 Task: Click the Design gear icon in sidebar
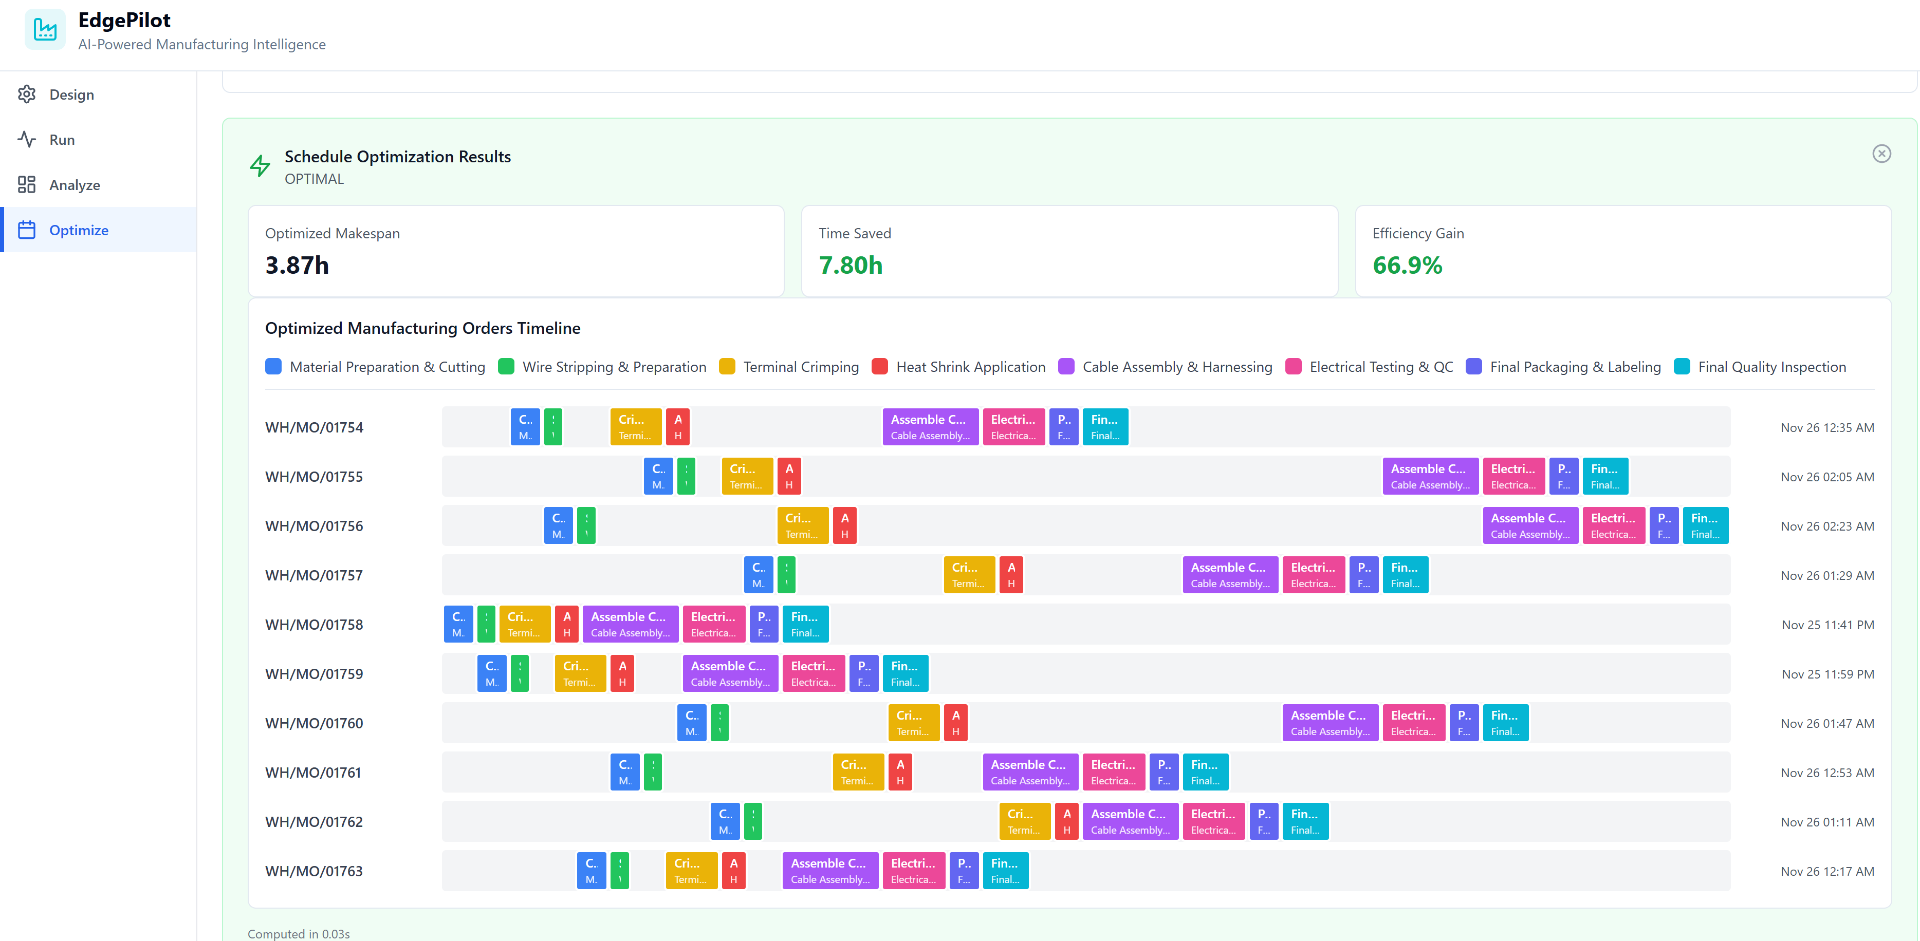click(27, 94)
